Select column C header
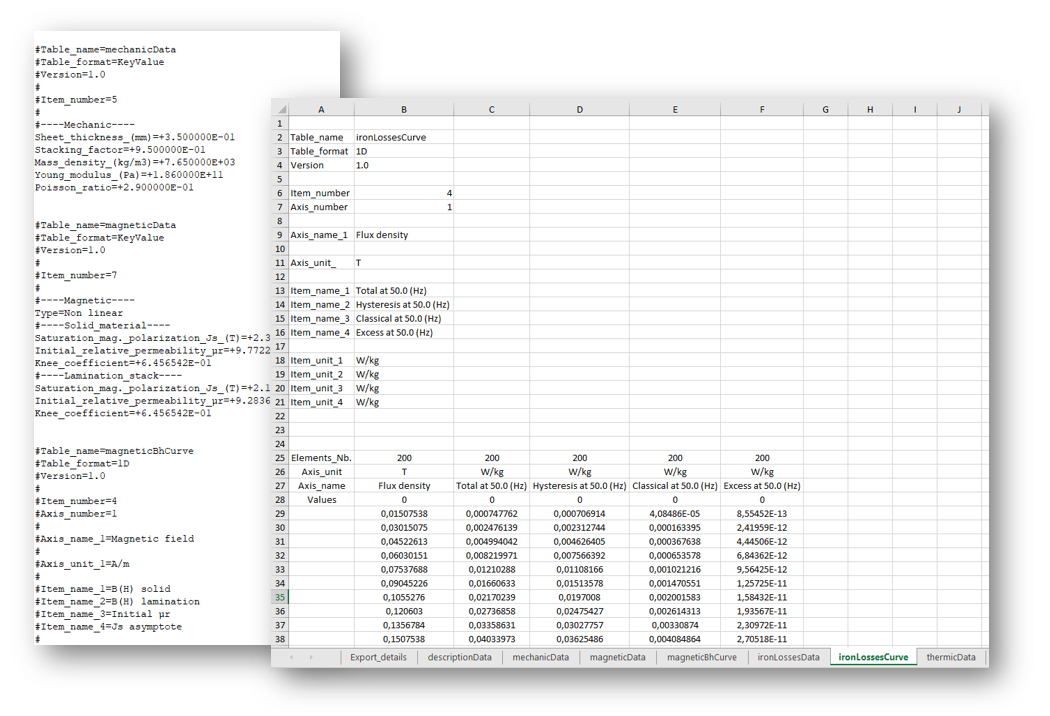1050x716 pixels. 492,109
